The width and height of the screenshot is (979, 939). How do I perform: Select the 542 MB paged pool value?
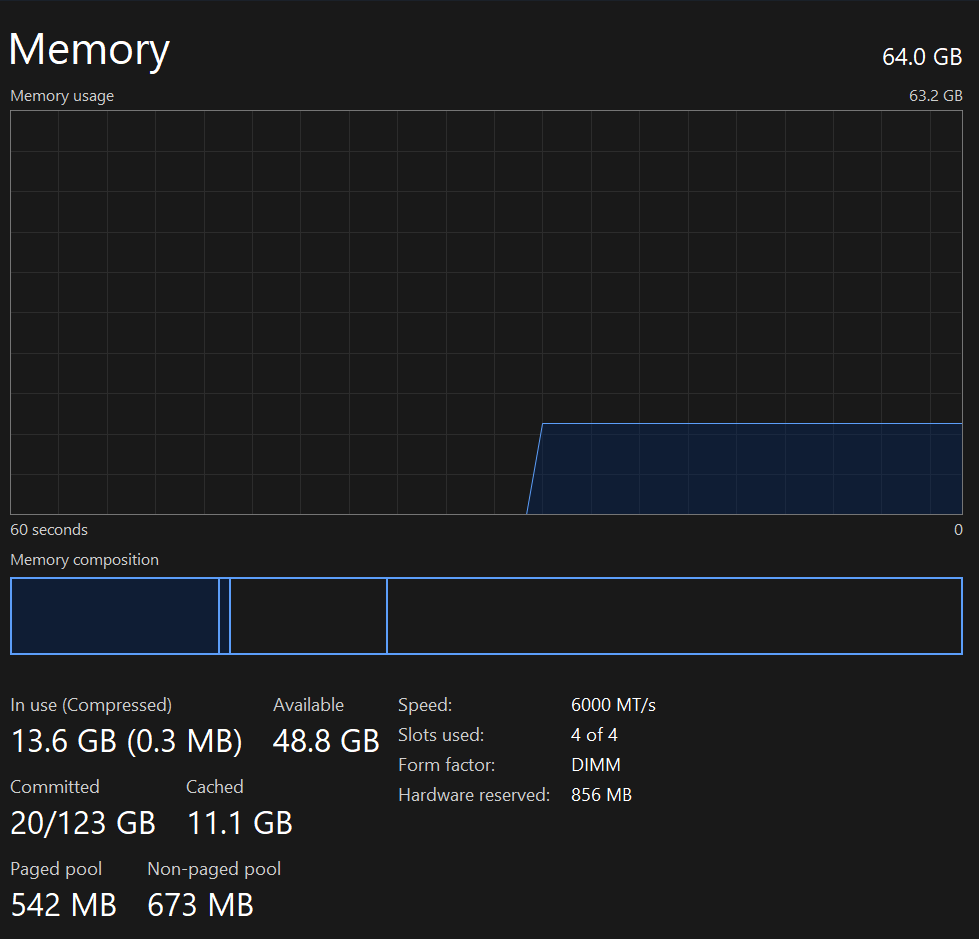[x=64, y=905]
